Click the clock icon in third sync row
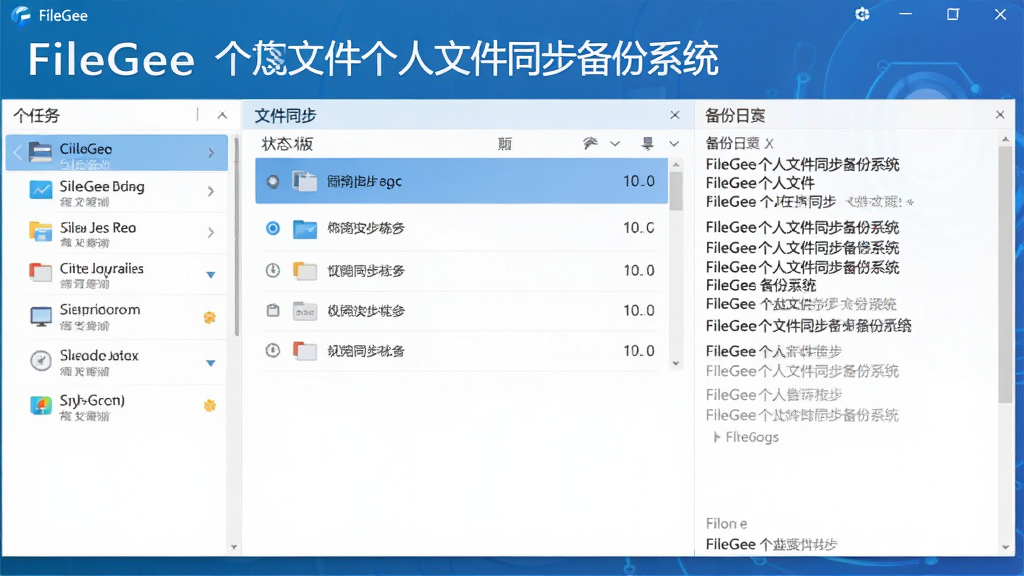Viewport: 1024px width, 576px height. [x=273, y=270]
